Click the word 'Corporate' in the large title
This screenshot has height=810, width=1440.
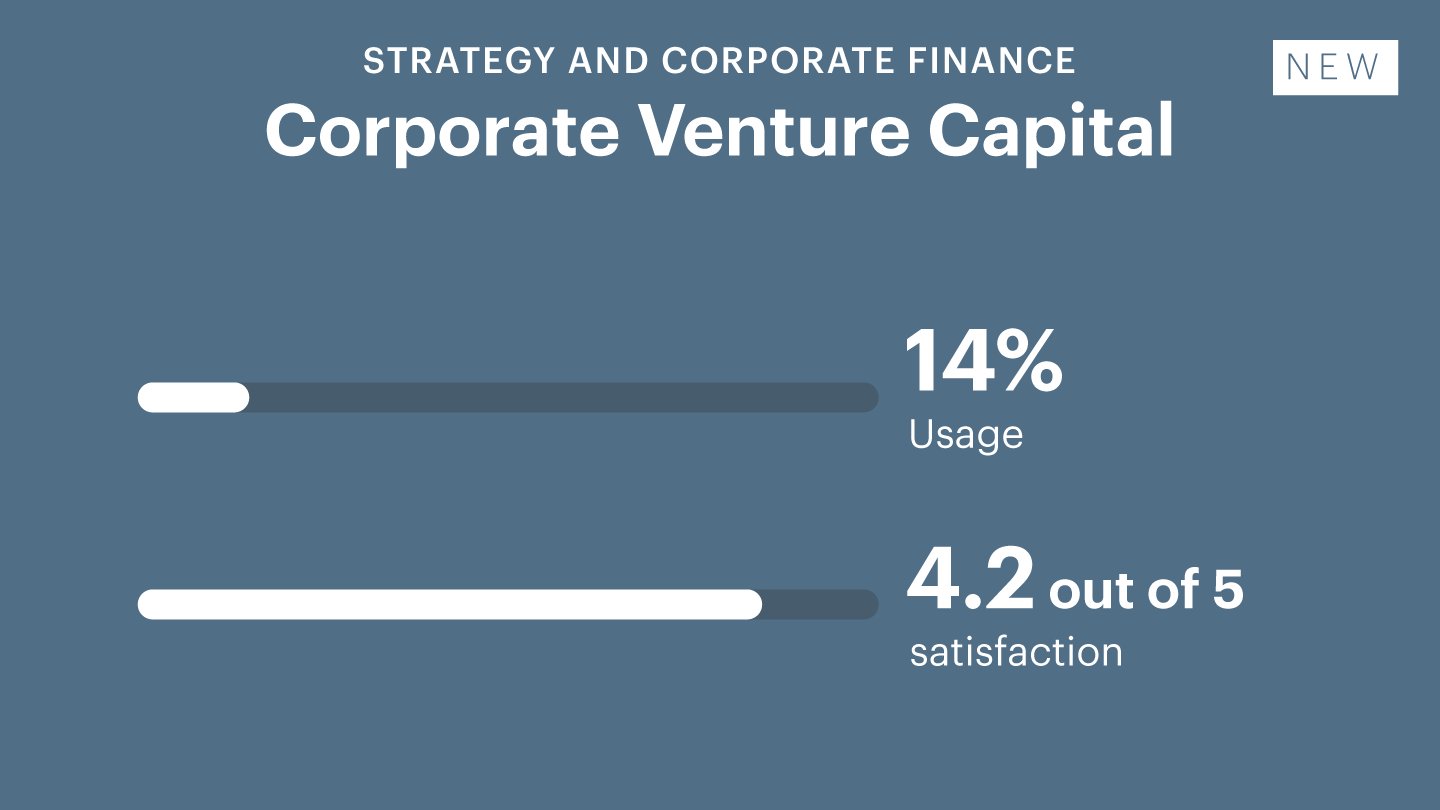click(x=442, y=133)
